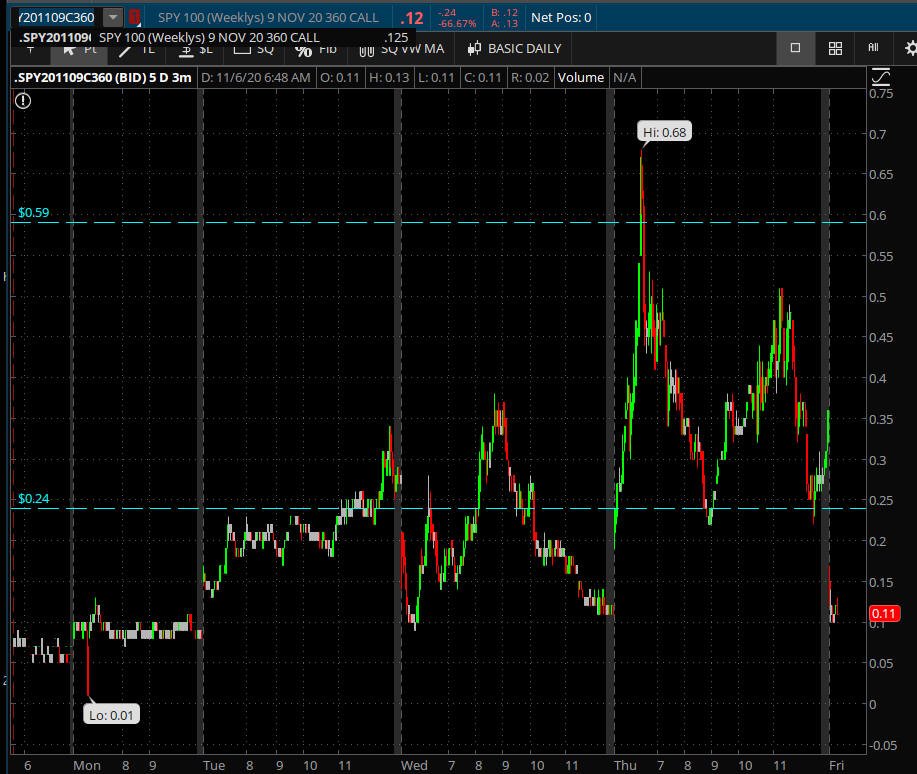The image size is (917, 774).
Task: Select the price level $L tool
Action: 195,48
